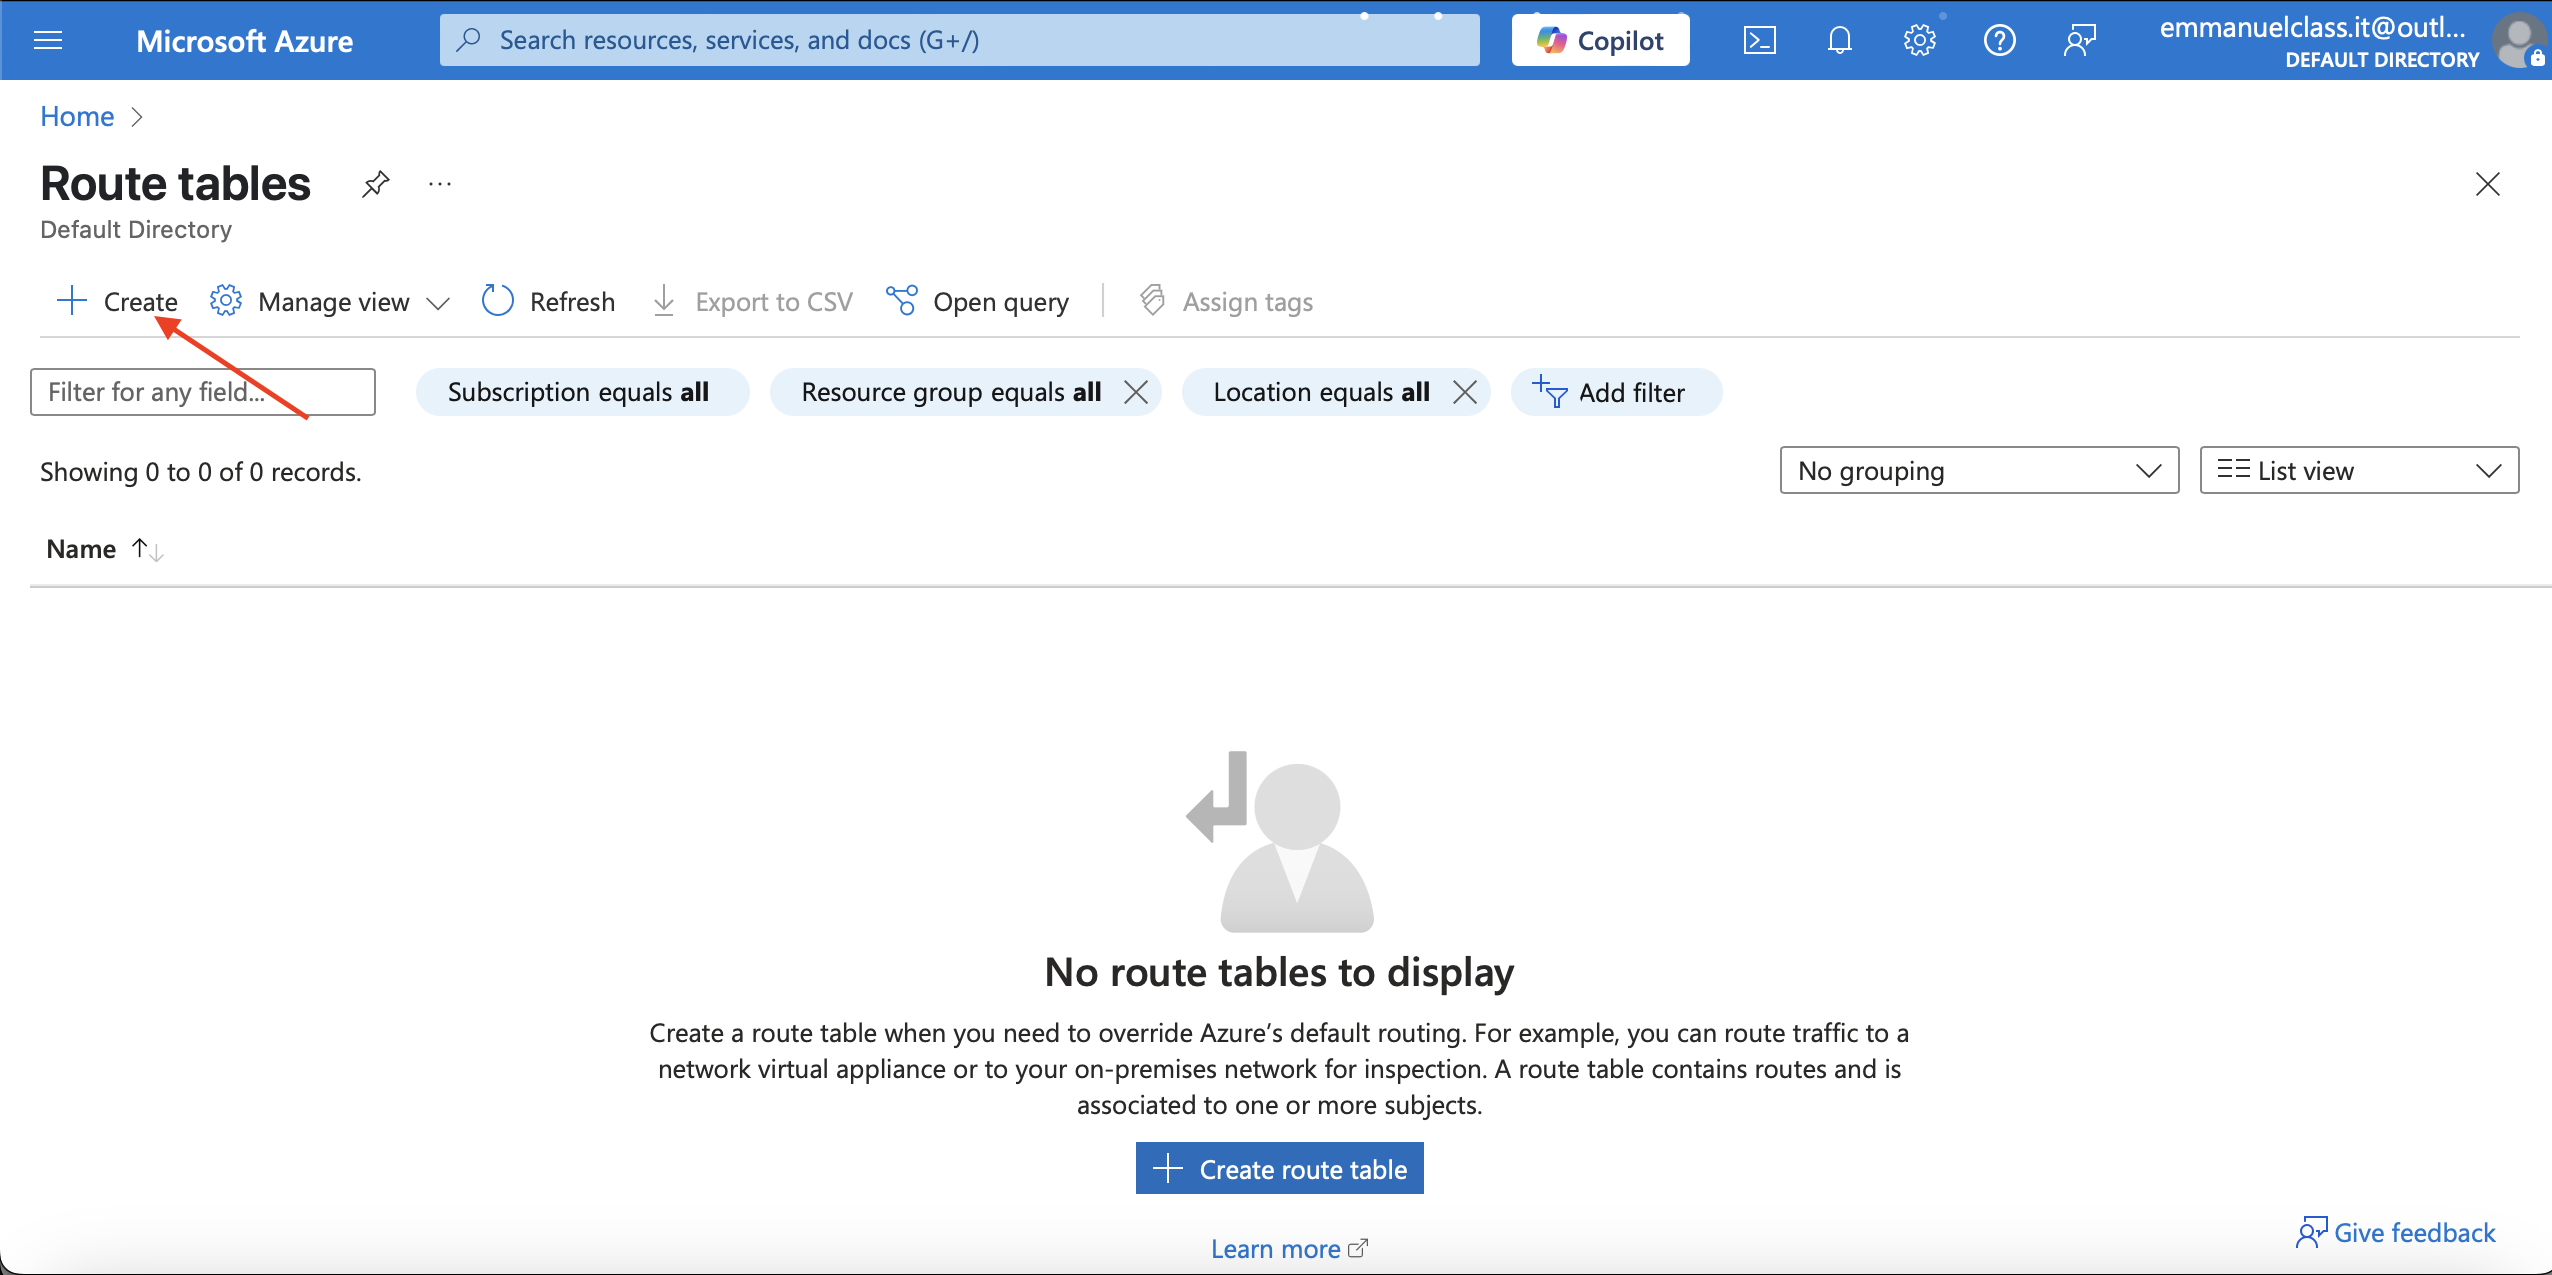This screenshot has height=1275, width=2552.
Task: Expand the List view dropdown
Action: (x=2359, y=470)
